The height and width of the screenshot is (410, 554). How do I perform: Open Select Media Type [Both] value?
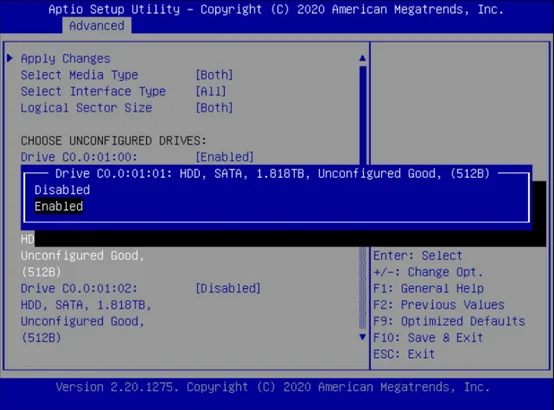[x=214, y=75]
